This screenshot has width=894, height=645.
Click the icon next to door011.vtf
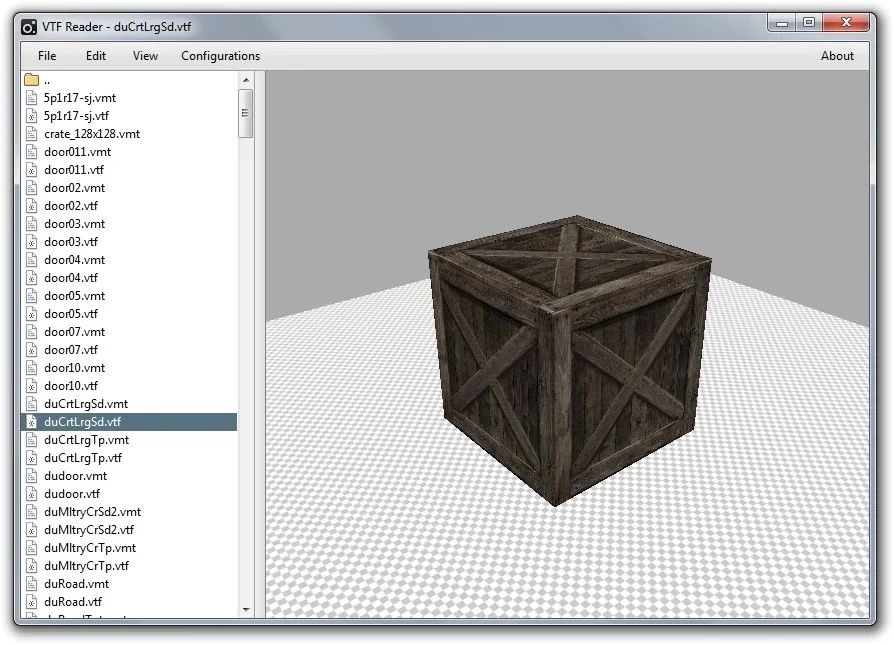click(31, 170)
